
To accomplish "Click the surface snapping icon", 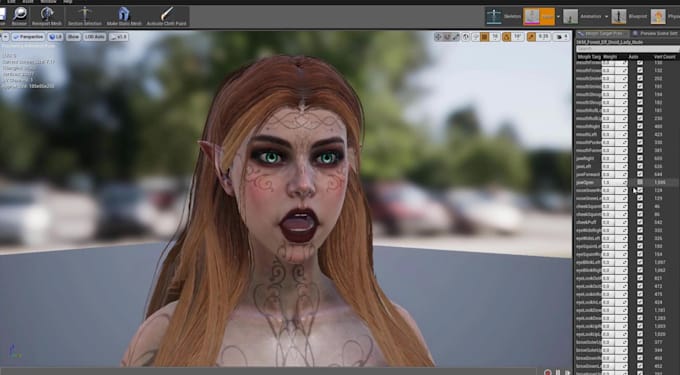I will click(476, 37).
